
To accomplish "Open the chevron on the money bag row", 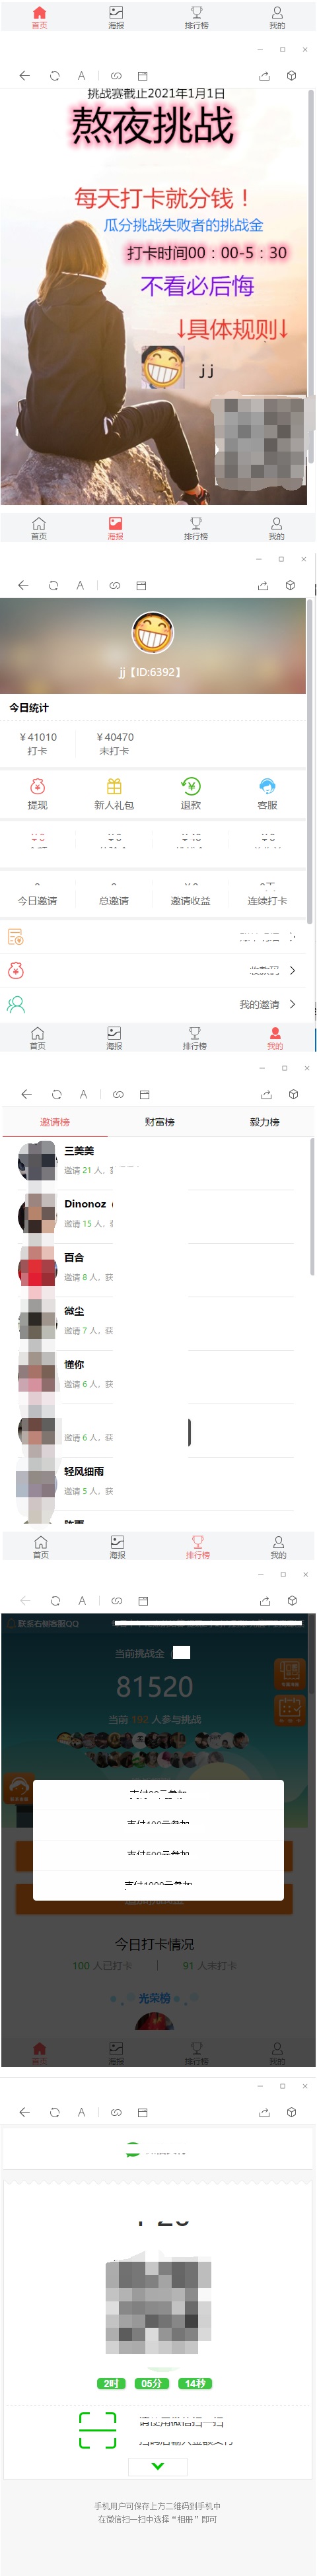I will 292,970.
